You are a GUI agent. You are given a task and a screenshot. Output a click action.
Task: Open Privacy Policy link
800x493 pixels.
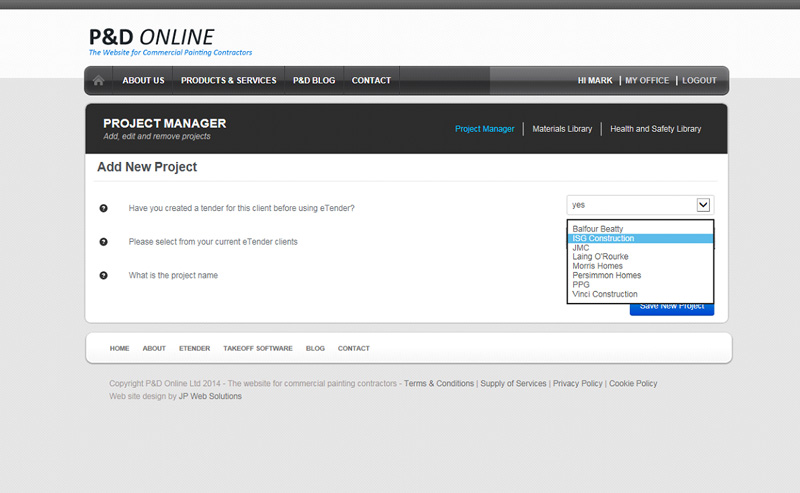click(x=578, y=383)
